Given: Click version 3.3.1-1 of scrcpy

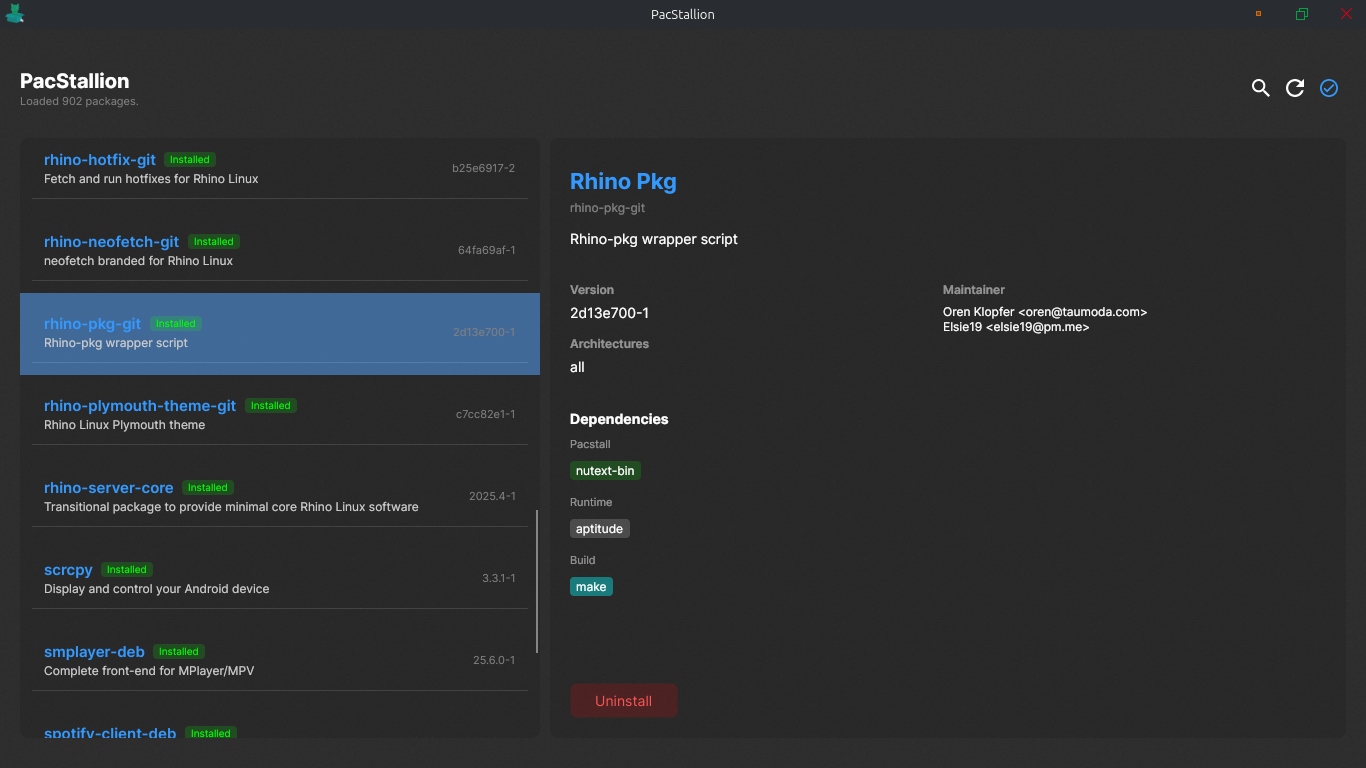Looking at the screenshot, I should (x=499, y=578).
